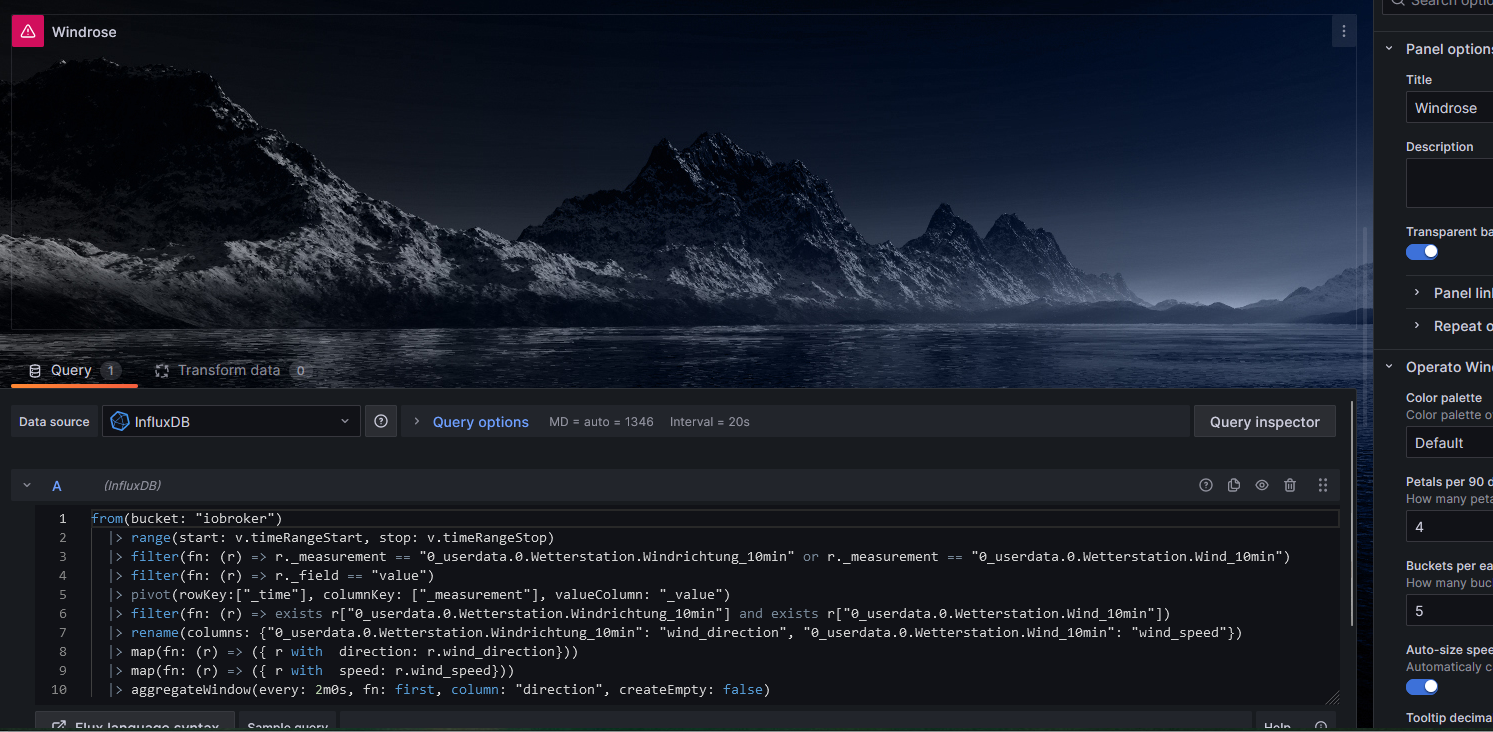Collapse the Panel options section
This screenshot has width=1493, height=732.
click(1389, 49)
